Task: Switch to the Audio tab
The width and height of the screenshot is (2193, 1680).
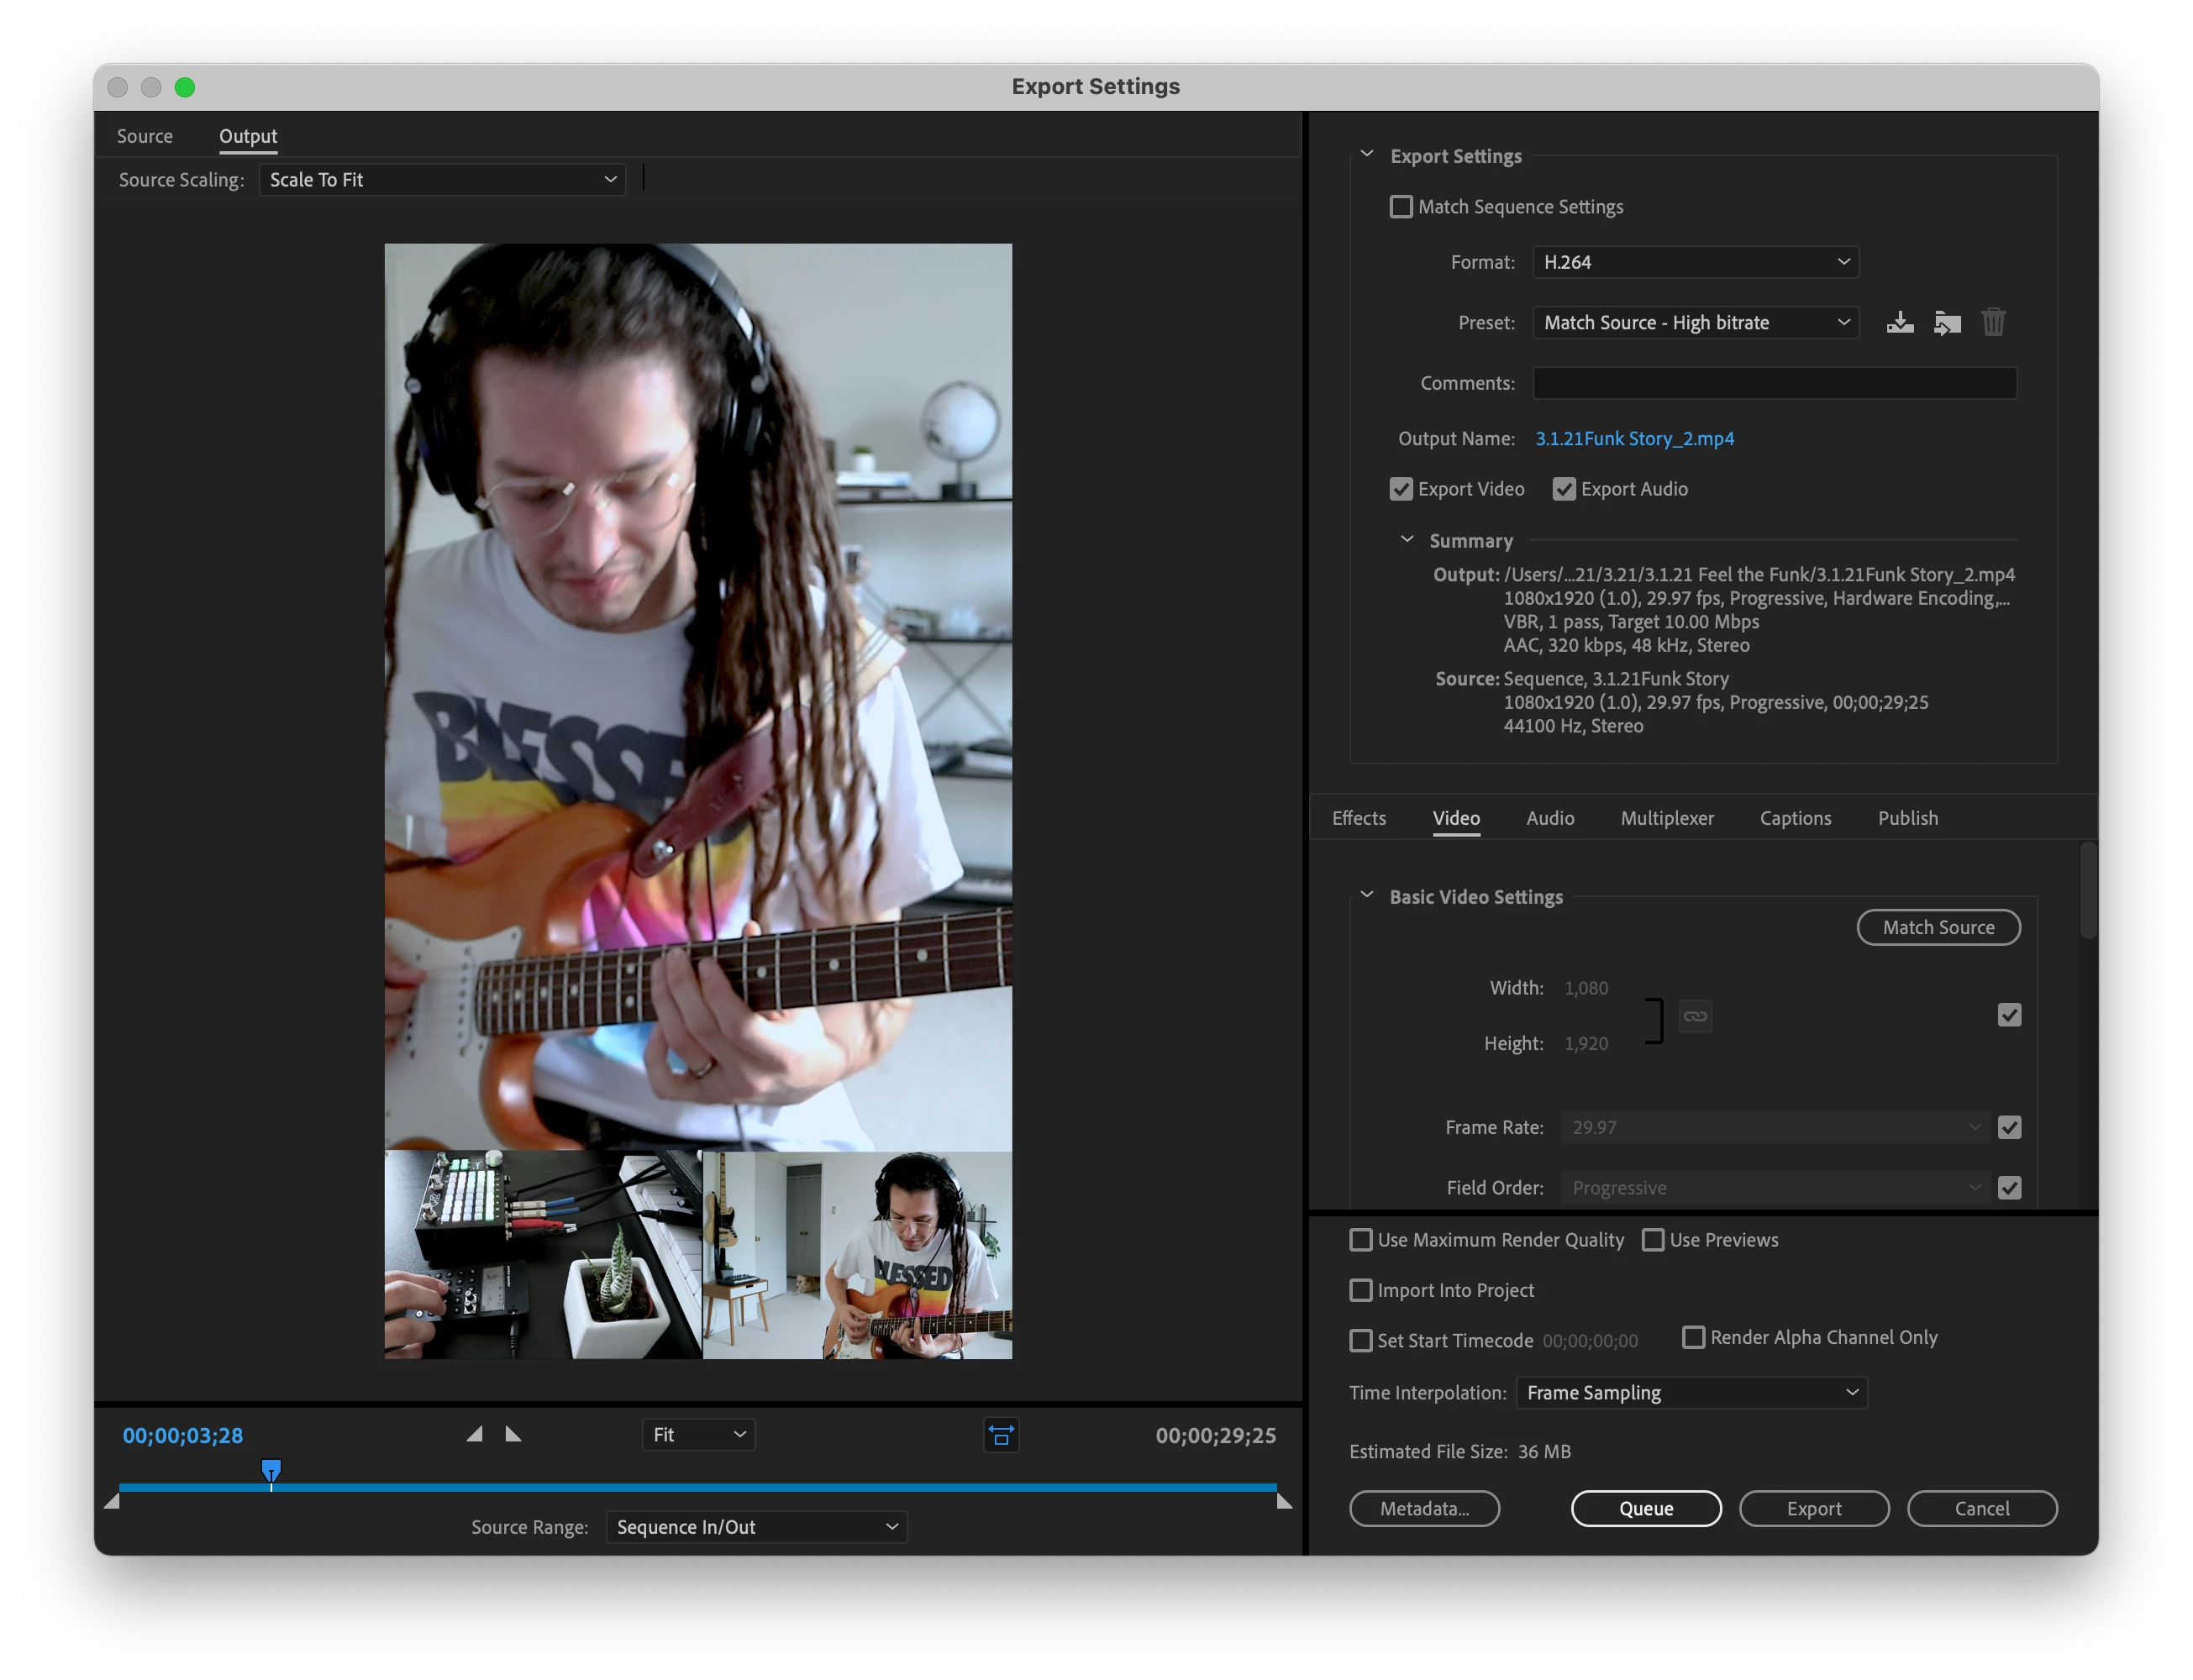Action: [1550, 818]
